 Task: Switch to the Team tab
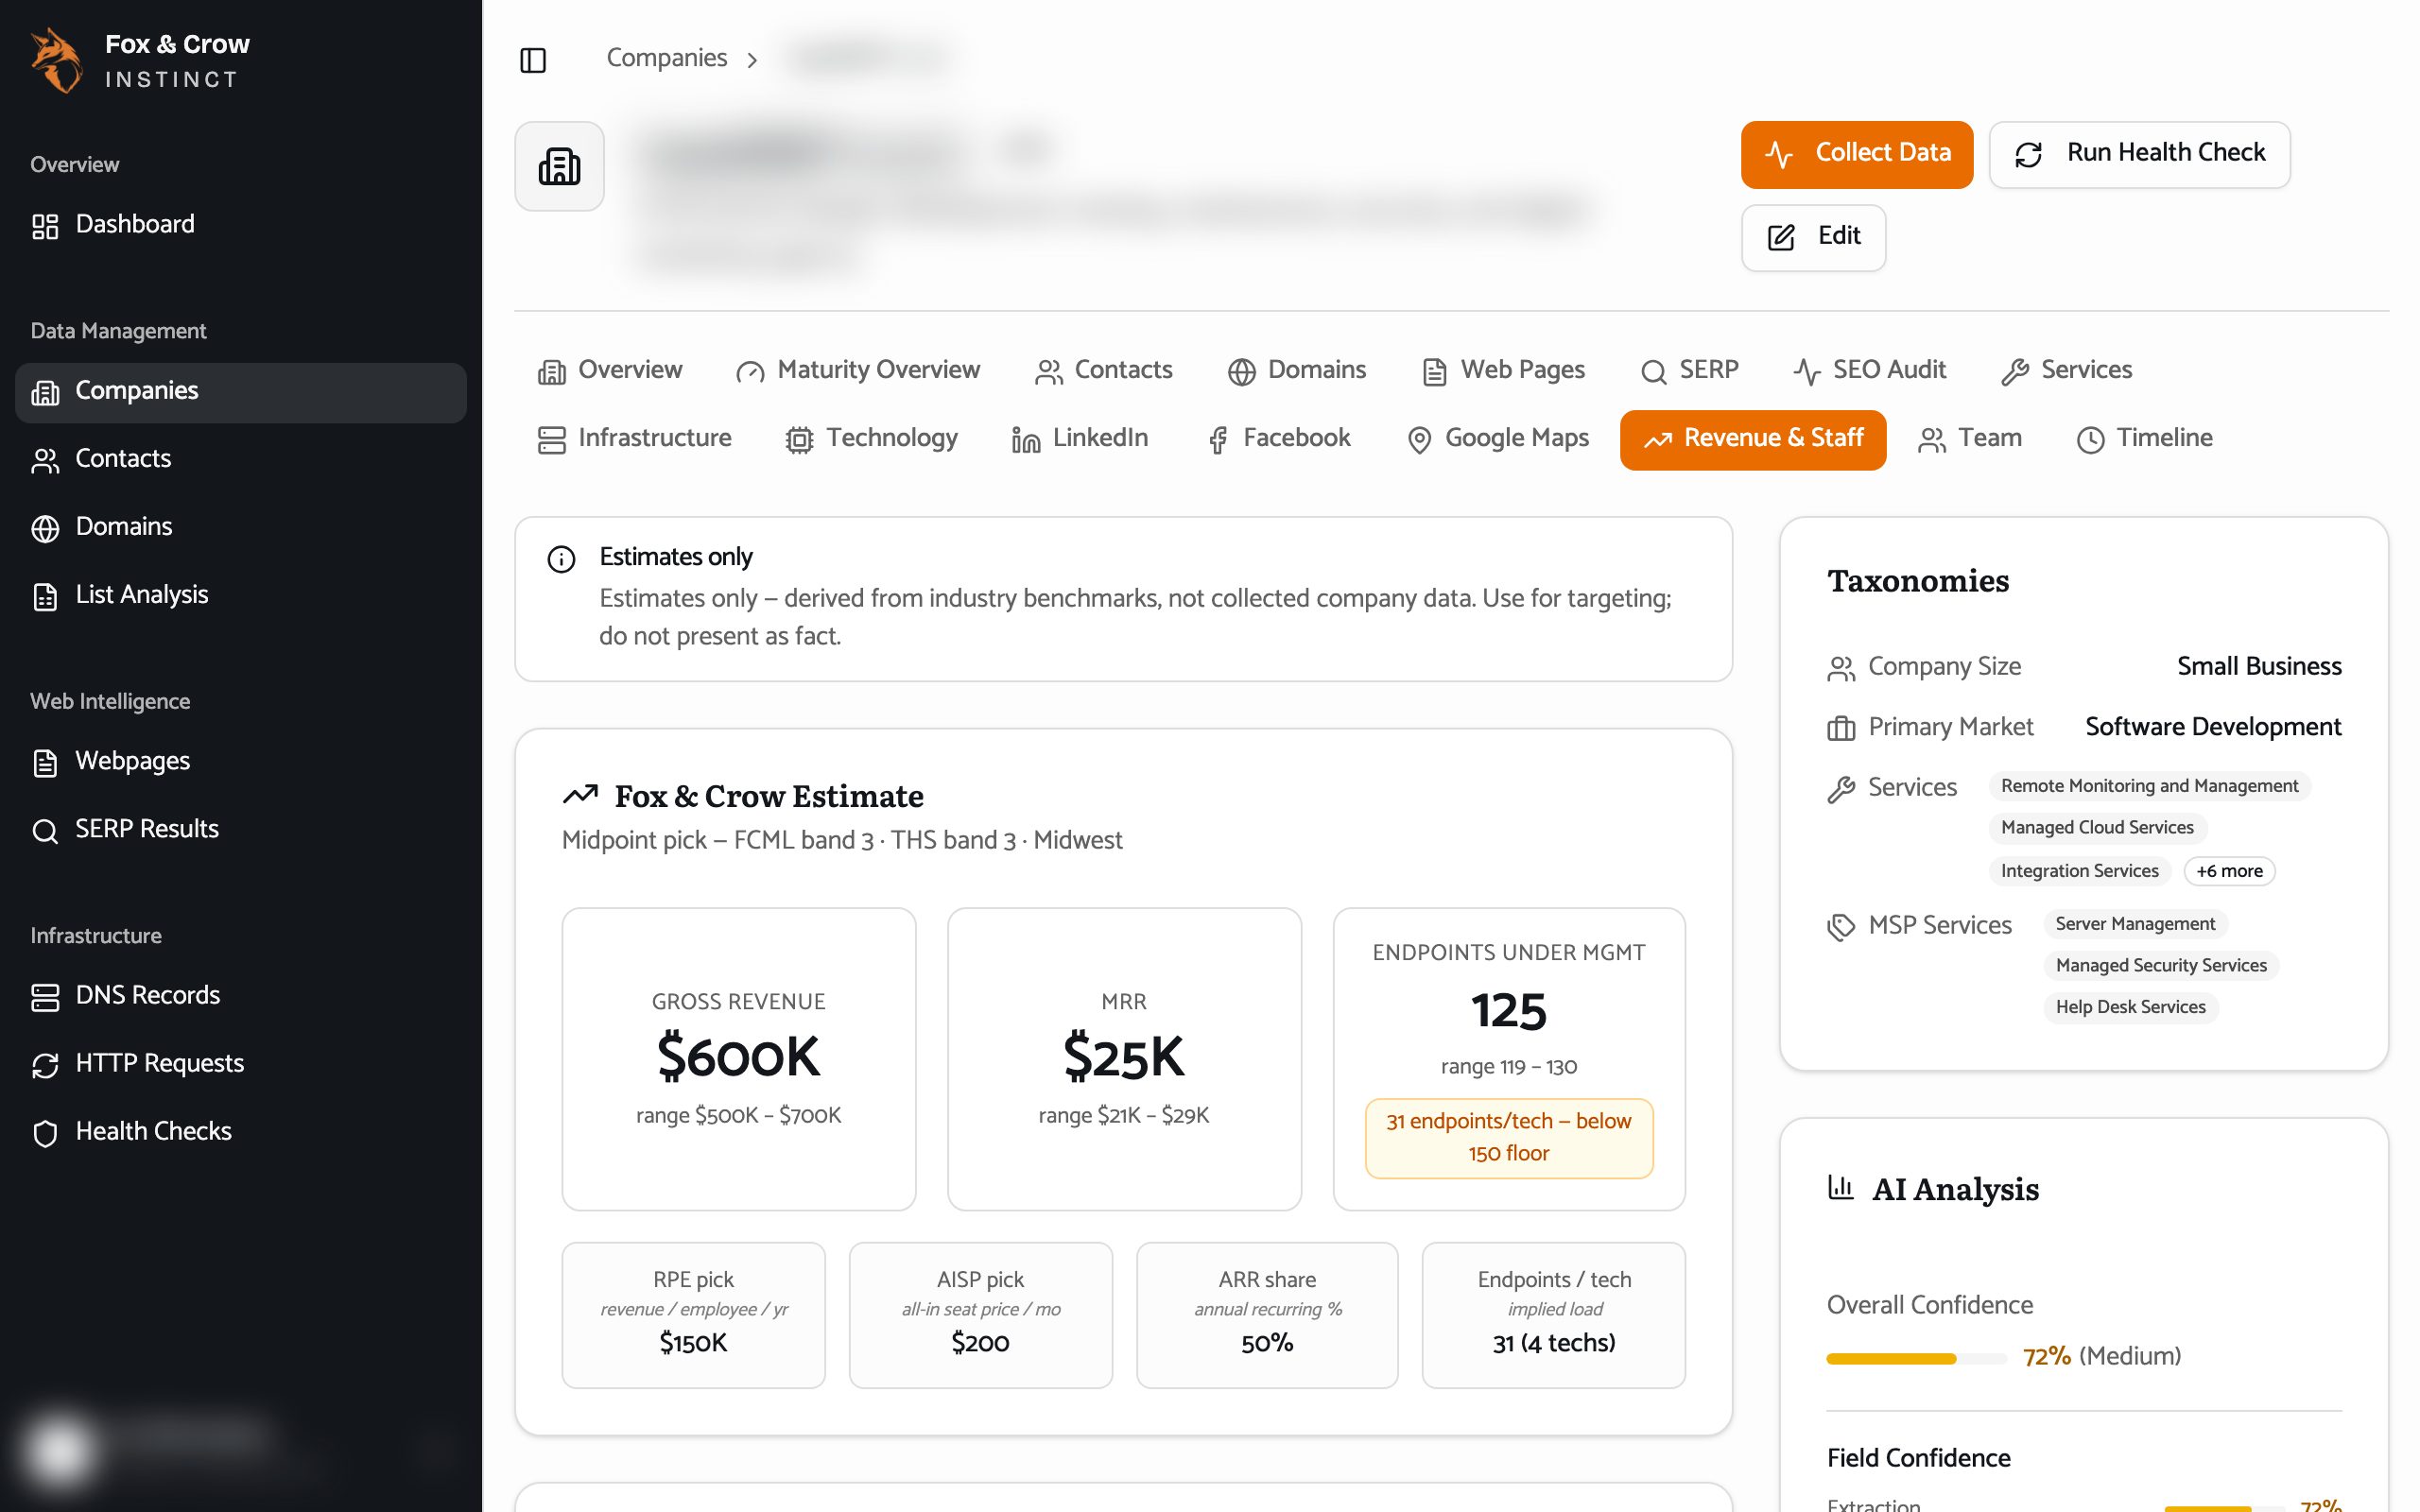pyautogui.click(x=1970, y=439)
